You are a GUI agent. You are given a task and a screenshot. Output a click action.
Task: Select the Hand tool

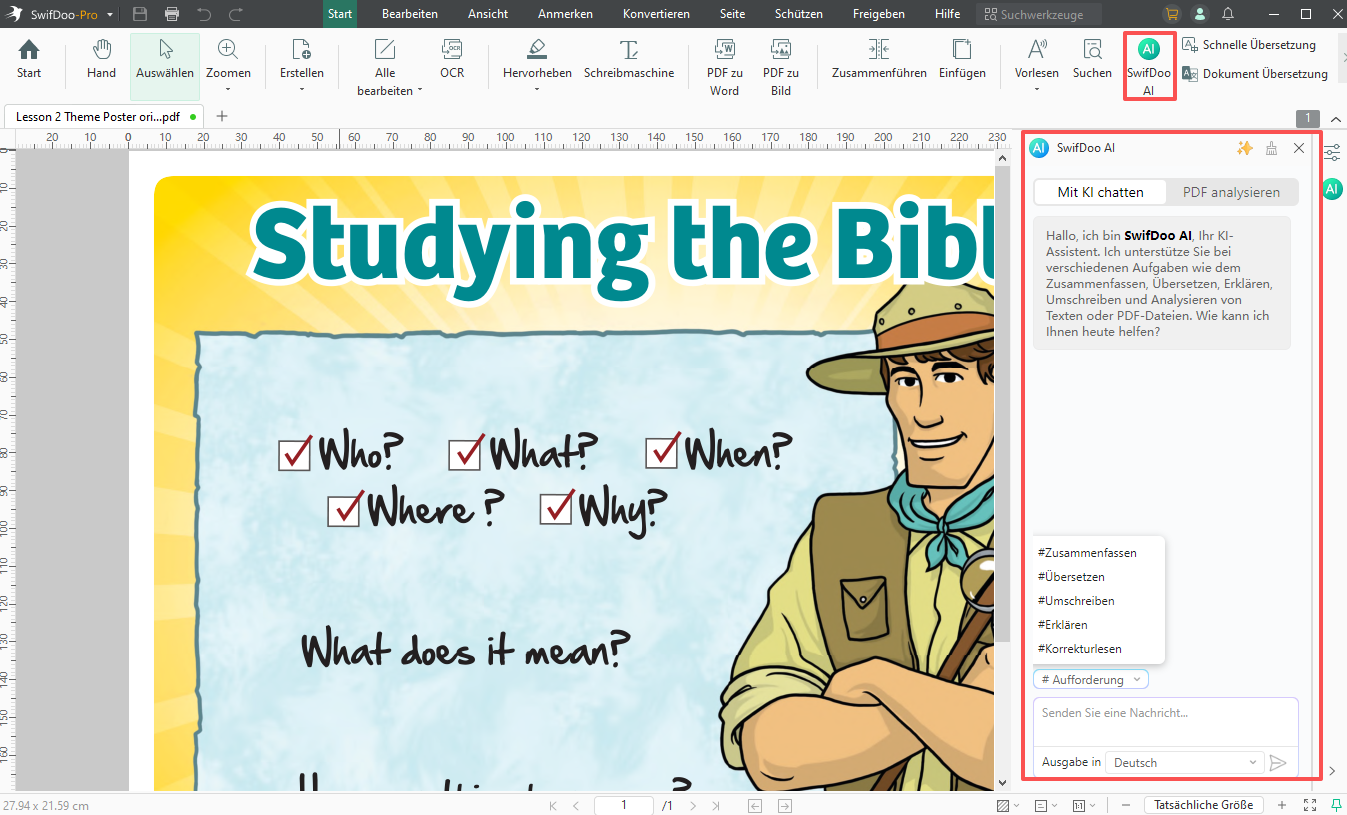101,60
